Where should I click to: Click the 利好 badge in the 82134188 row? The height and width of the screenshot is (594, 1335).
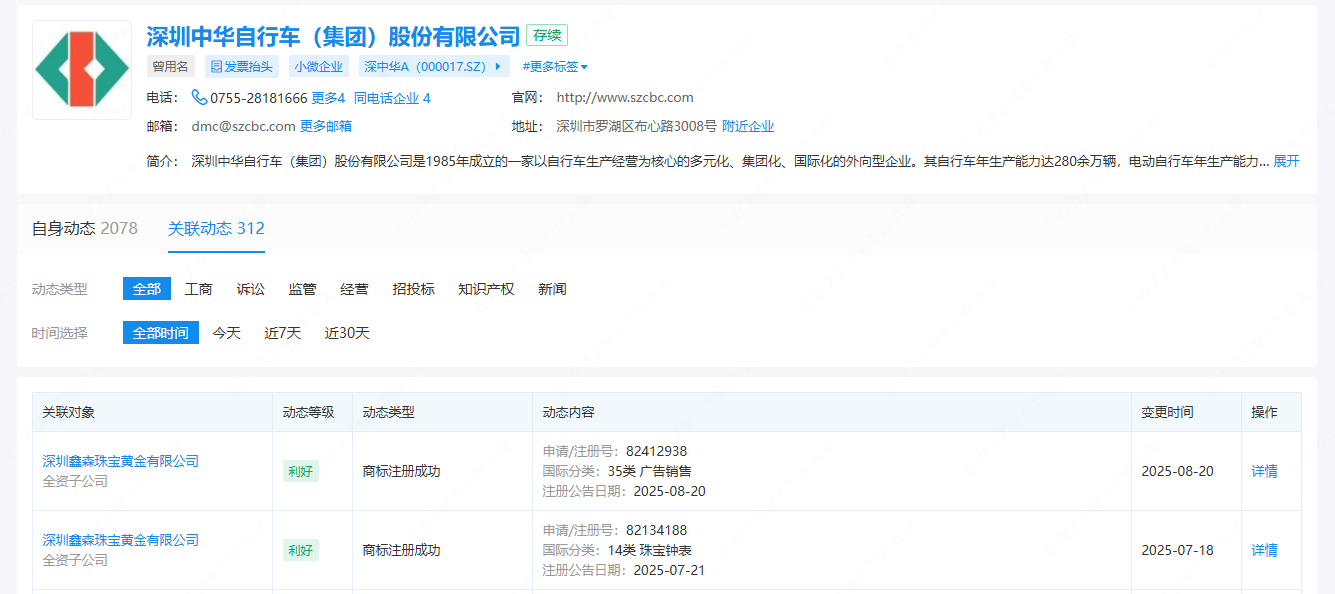301,550
